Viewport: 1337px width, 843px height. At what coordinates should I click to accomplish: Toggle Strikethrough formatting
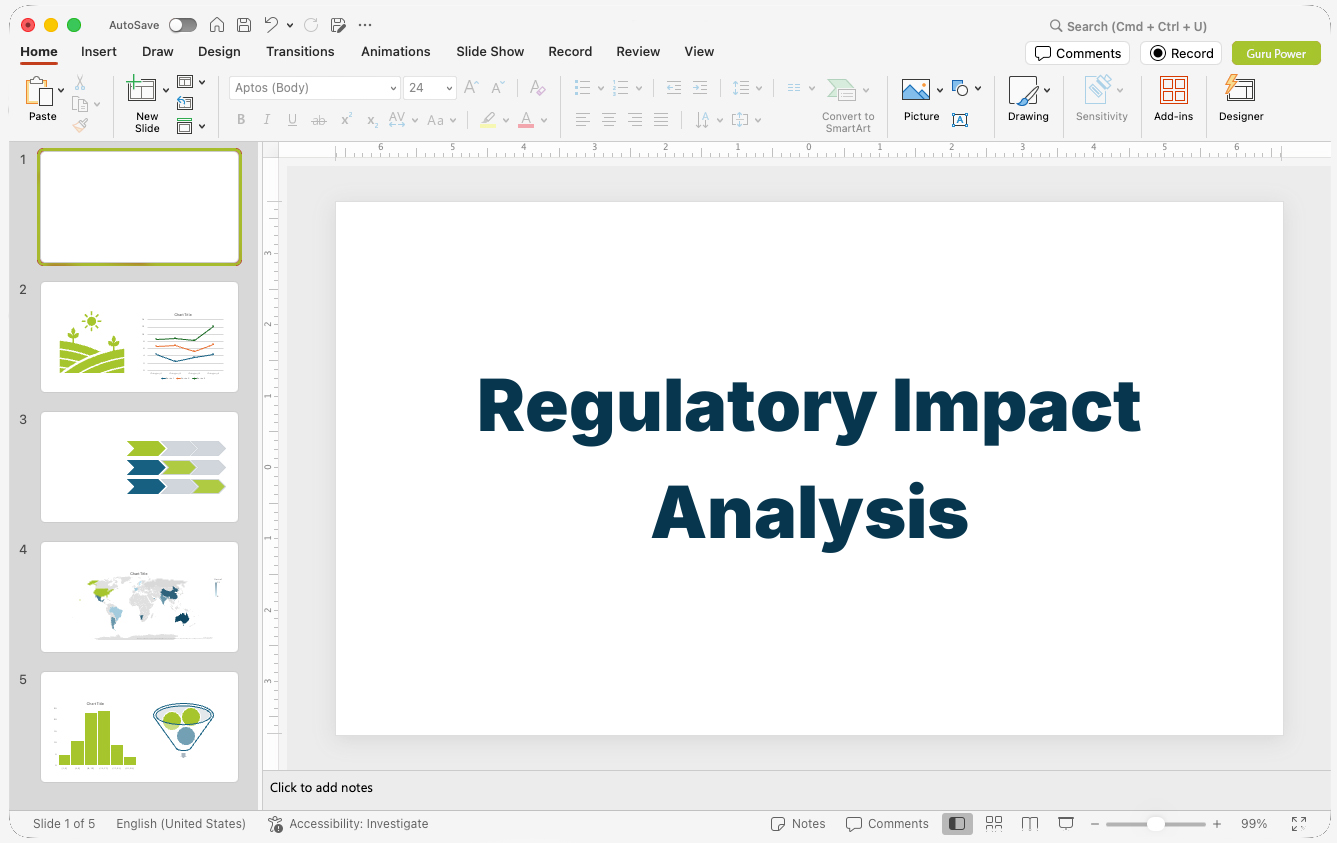click(319, 120)
